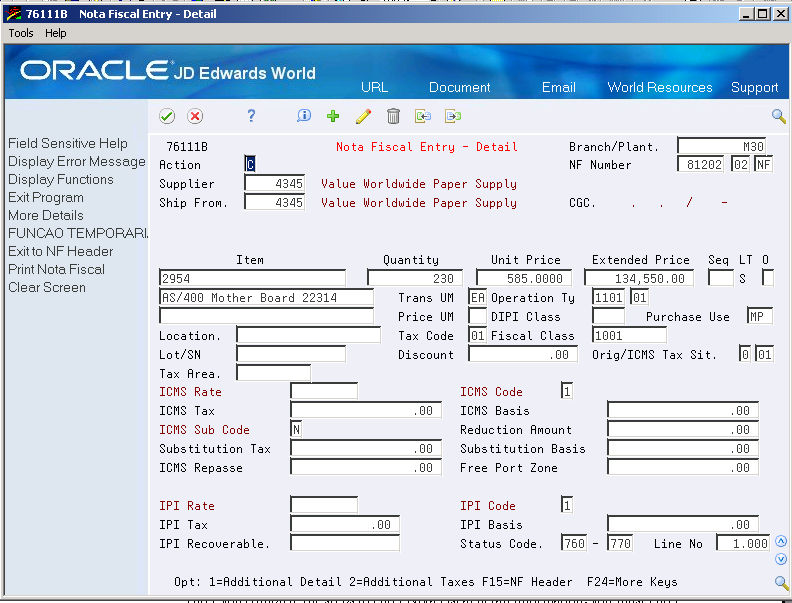792x603 pixels.
Task: Select Display Error Message in sidebar
Action: tap(77, 162)
